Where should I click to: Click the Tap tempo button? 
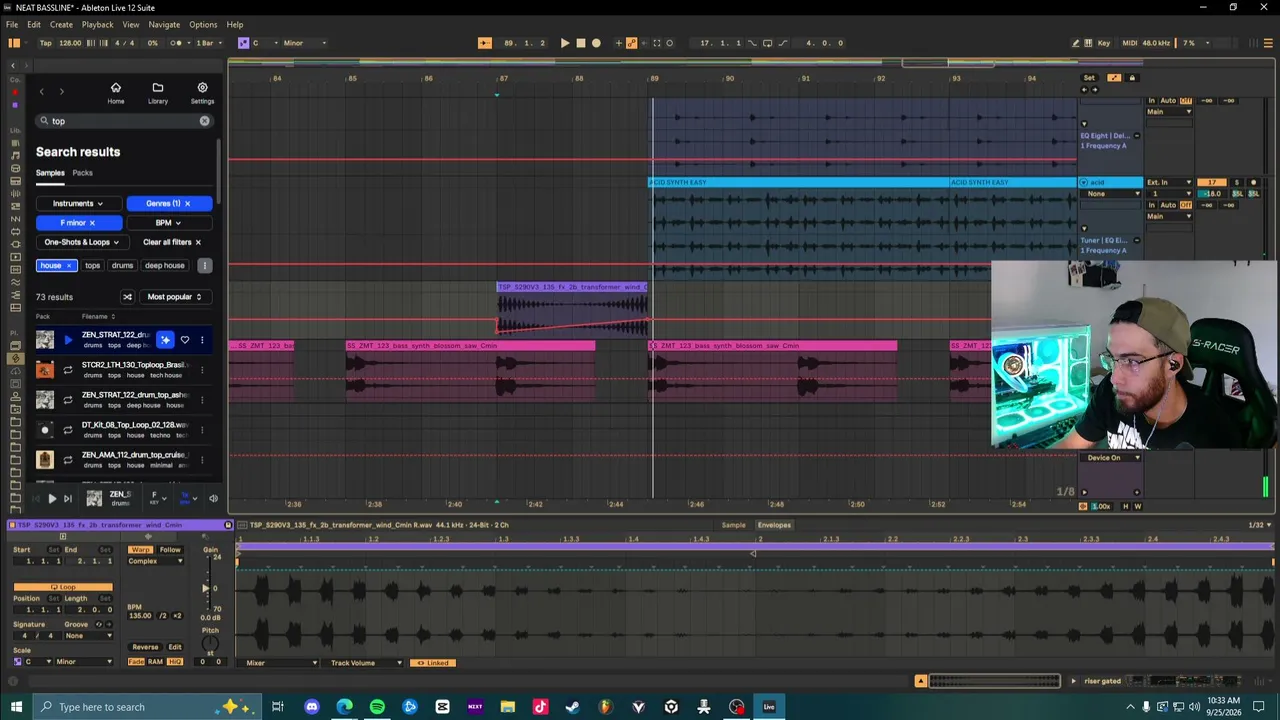click(x=46, y=43)
